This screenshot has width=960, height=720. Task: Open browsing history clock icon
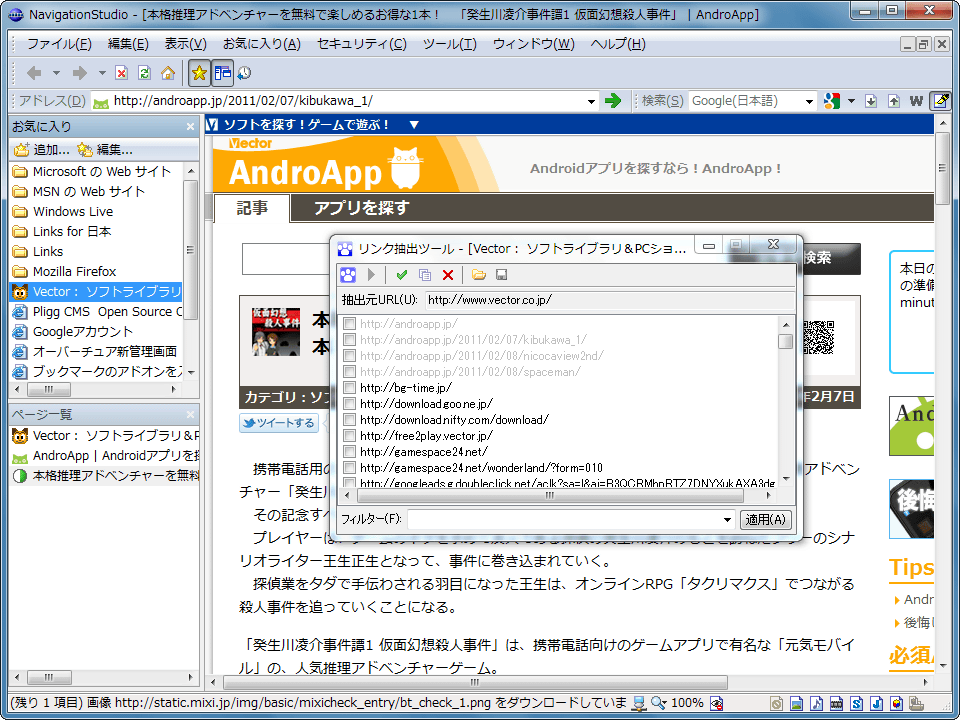tap(244, 73)
